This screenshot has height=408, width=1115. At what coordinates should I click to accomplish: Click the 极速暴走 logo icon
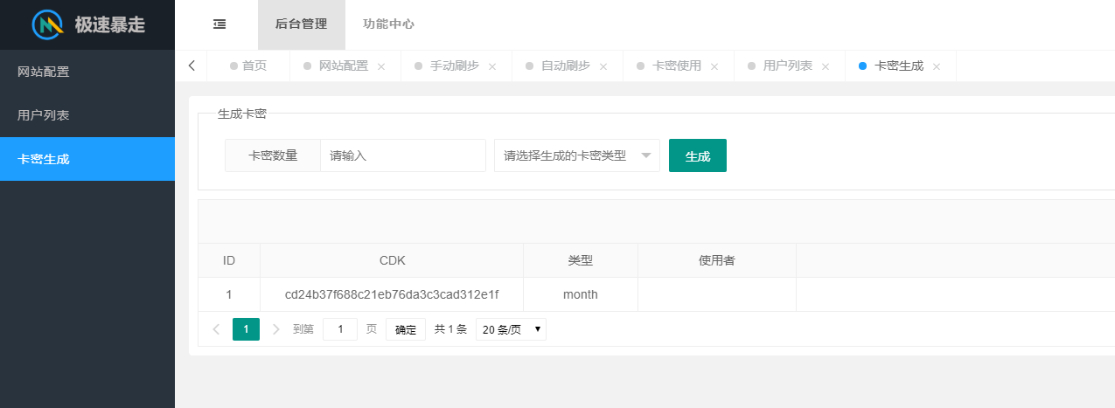point(48,25)
